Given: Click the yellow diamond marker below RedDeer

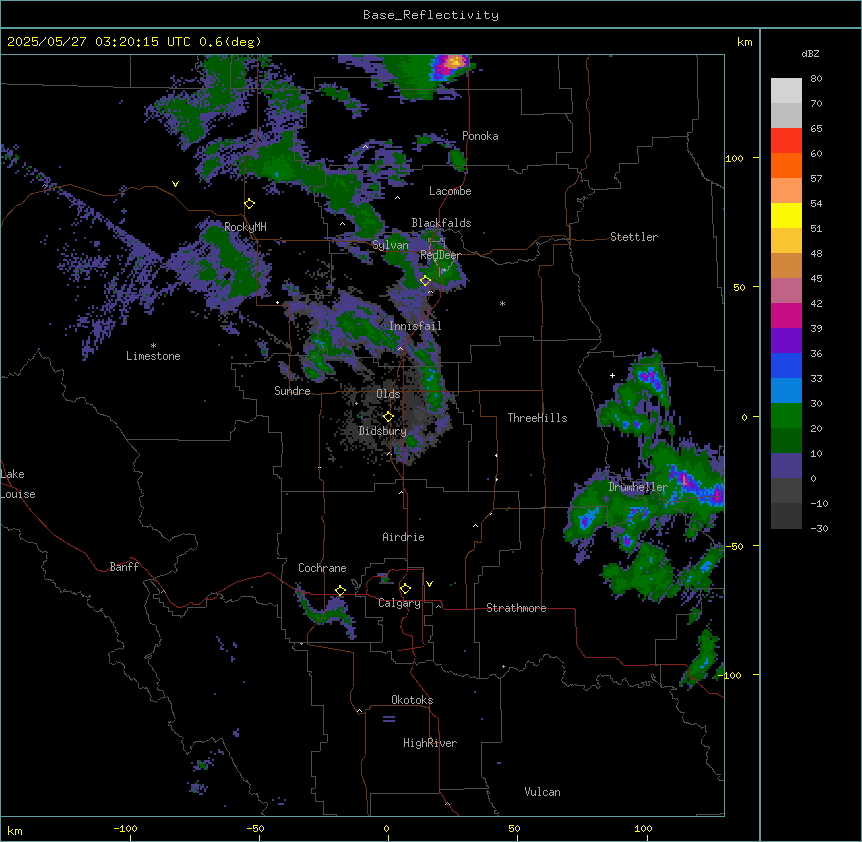Looking at the screenshot, I should coord(425,281).
